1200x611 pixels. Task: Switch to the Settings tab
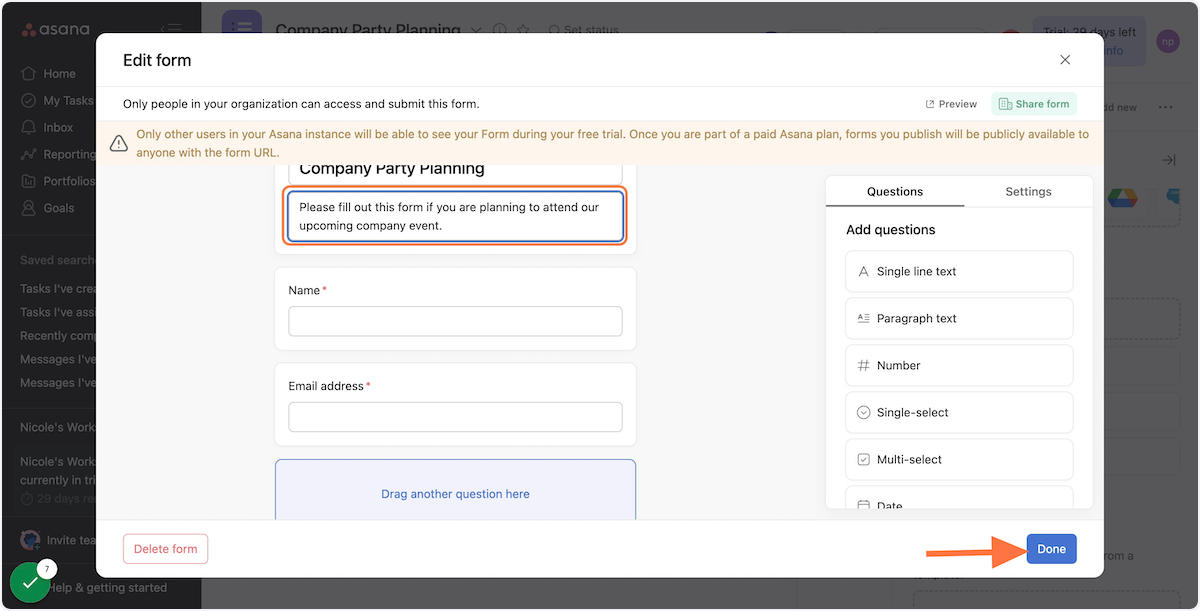click(x=1028, y=191)
